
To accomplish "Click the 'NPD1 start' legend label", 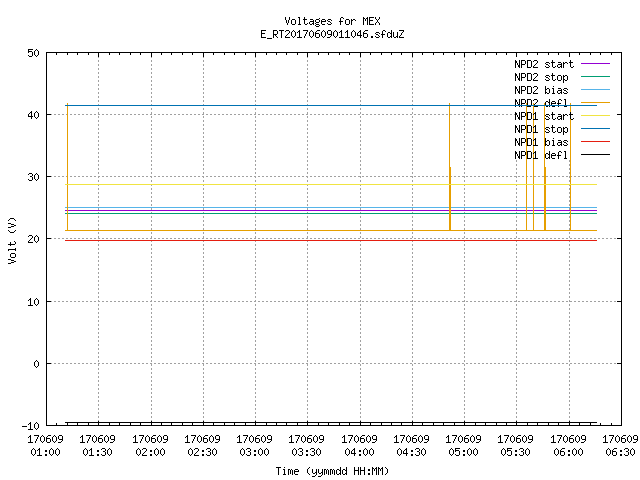I will tap(544, 116).
